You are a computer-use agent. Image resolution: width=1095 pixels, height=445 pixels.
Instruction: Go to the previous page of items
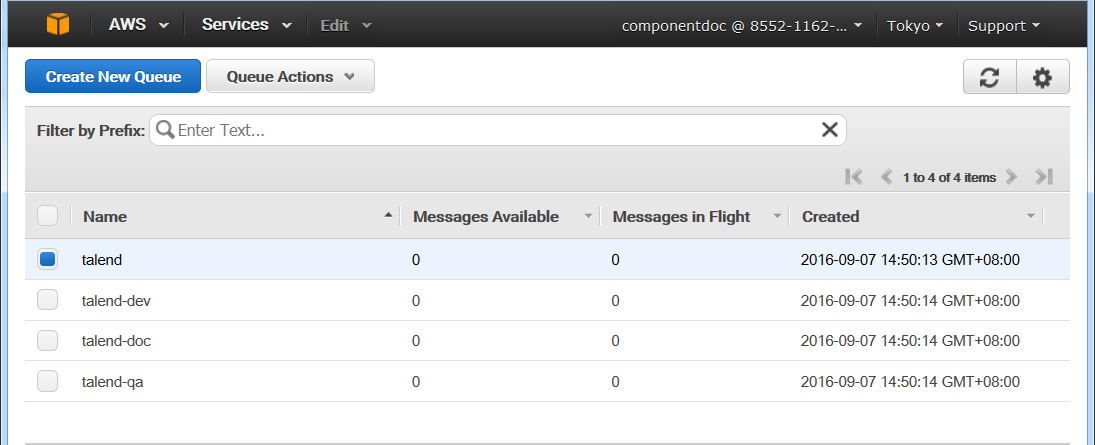(x=886, y=177)
